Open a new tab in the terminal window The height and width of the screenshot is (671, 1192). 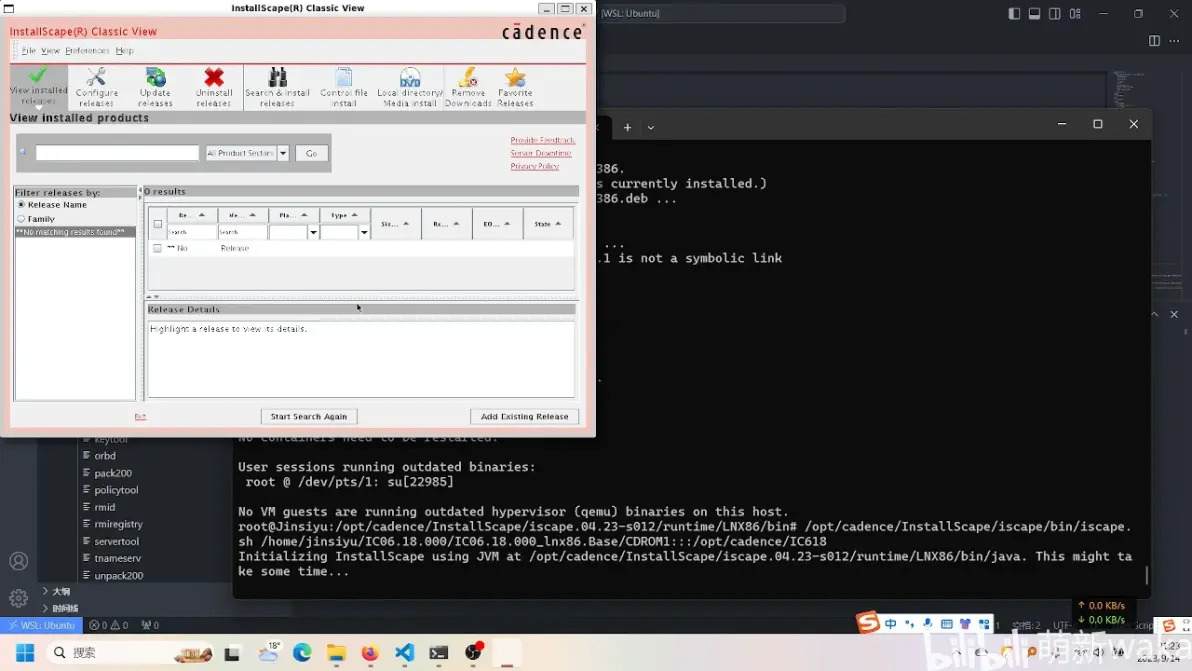627,128
